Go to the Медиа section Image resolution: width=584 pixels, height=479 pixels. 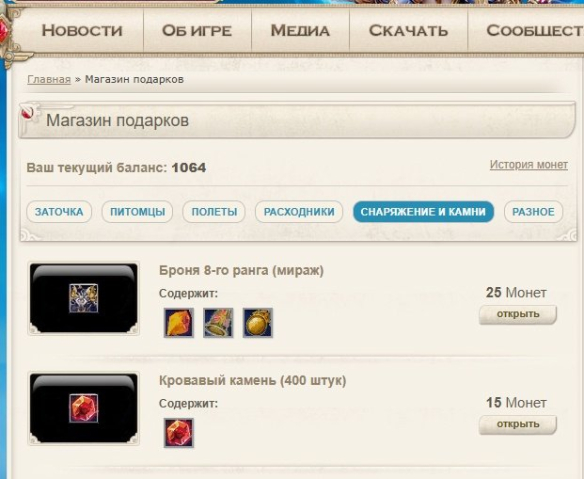[300, 31]
